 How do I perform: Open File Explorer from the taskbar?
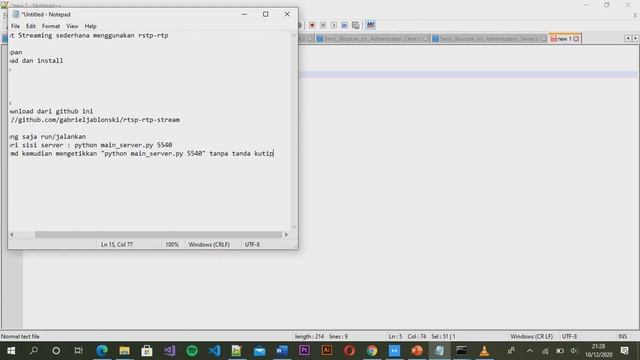(124, 351)
